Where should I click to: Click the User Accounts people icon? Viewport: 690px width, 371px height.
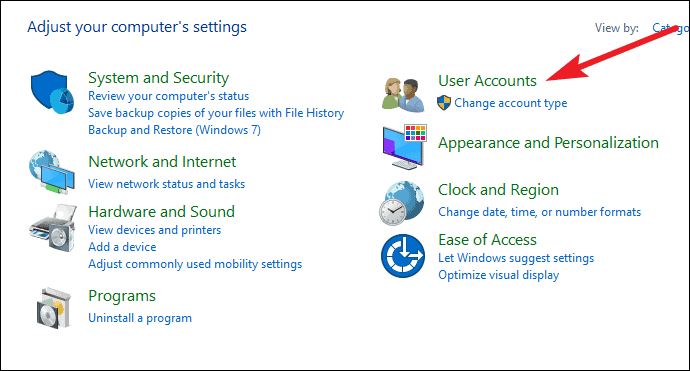(x=403, y=95)
